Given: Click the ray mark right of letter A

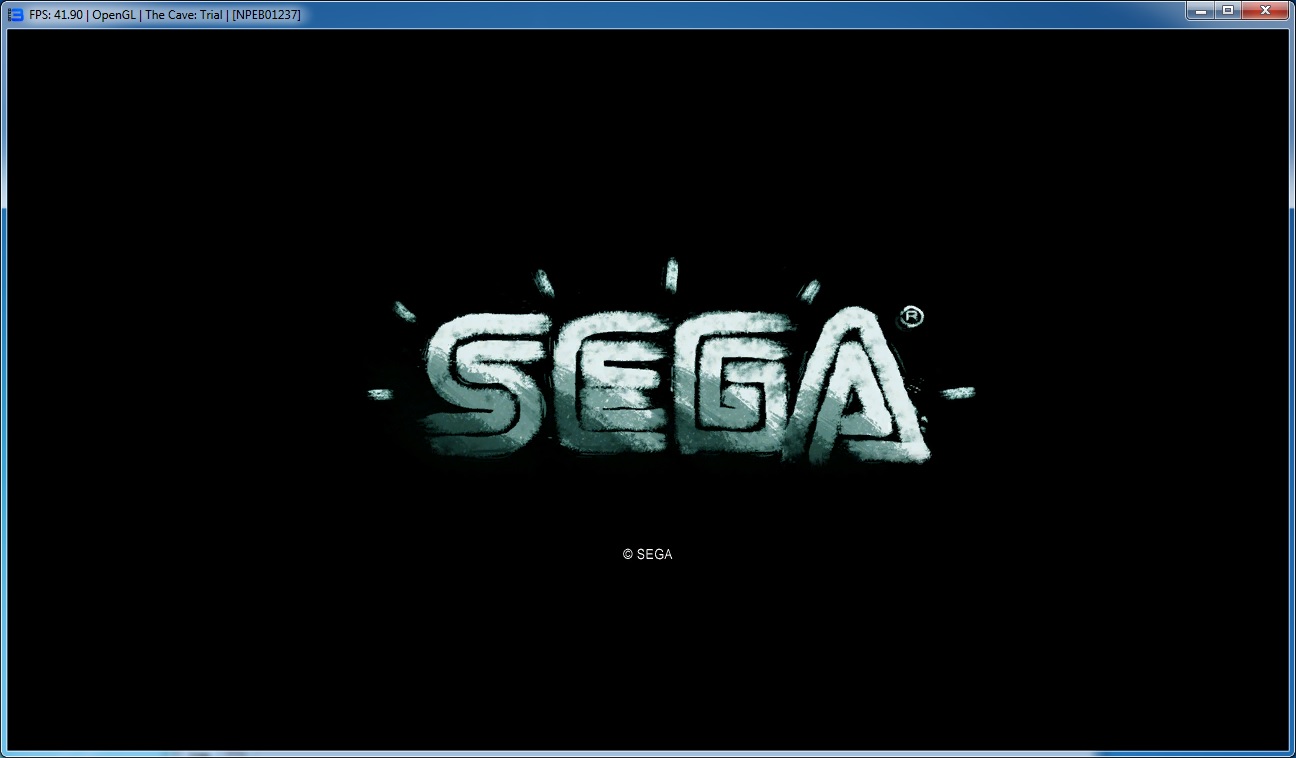Looking at the screenshot, I should click(957, 392).
